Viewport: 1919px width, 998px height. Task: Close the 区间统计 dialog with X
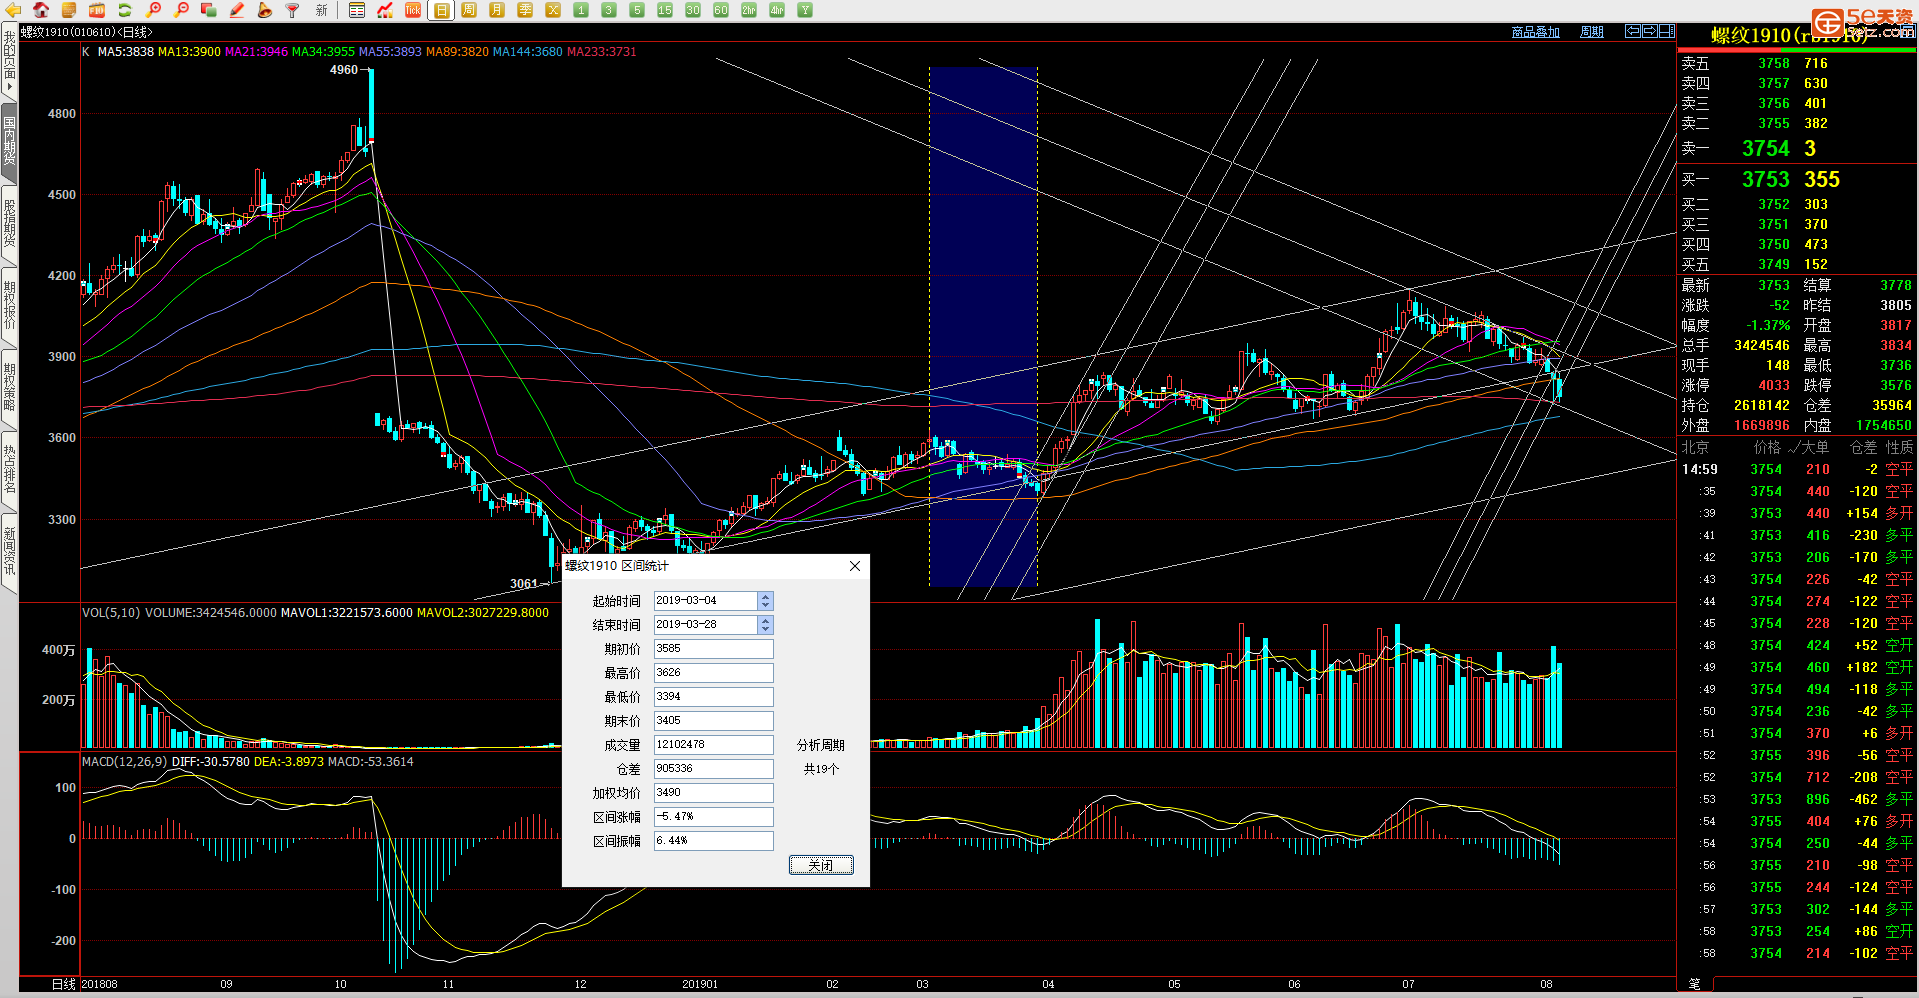tap(855, 566)
